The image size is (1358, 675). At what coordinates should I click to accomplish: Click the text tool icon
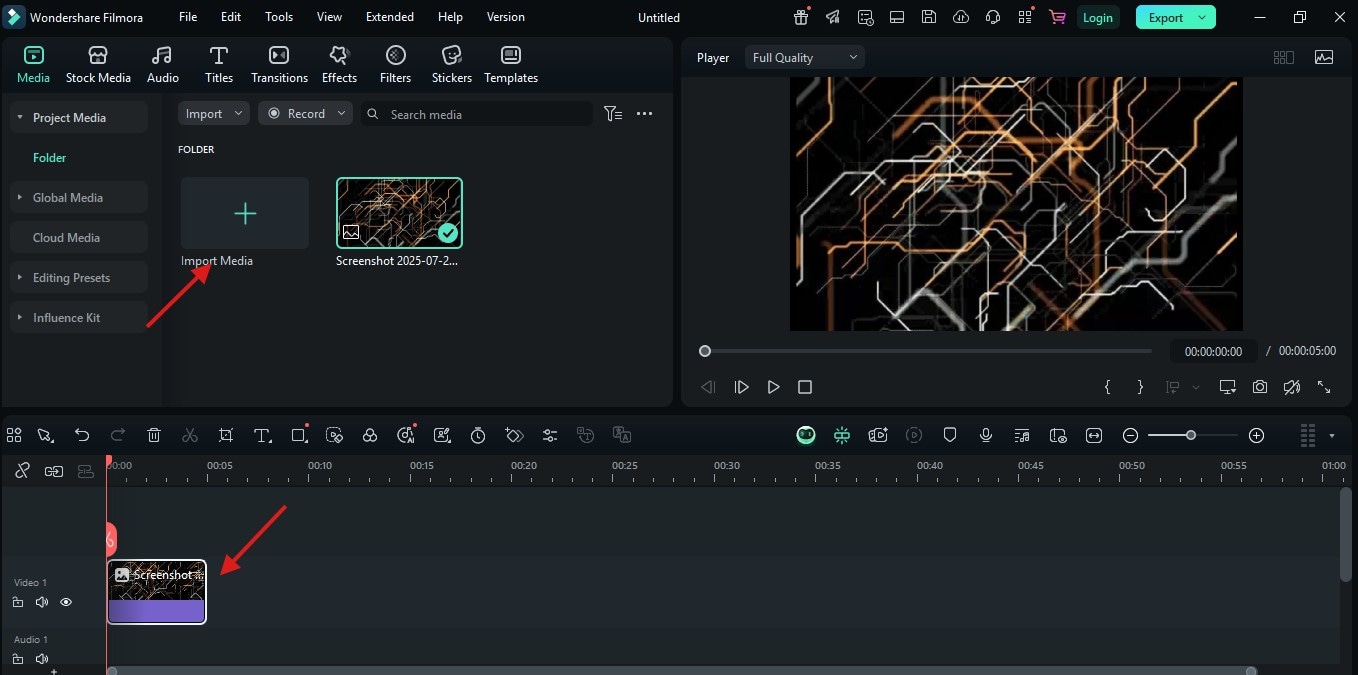tap(262, 435)
